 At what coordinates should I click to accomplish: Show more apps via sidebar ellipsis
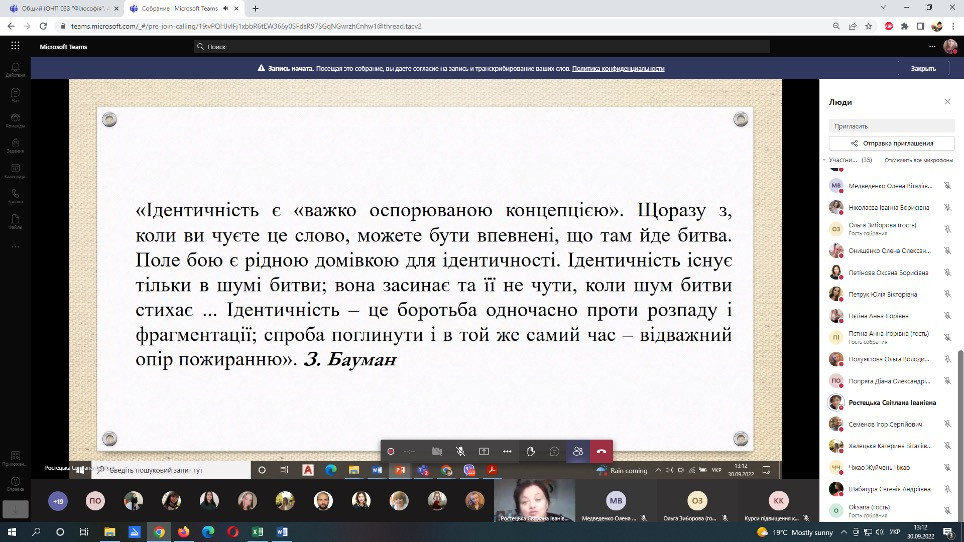point(15,246)
